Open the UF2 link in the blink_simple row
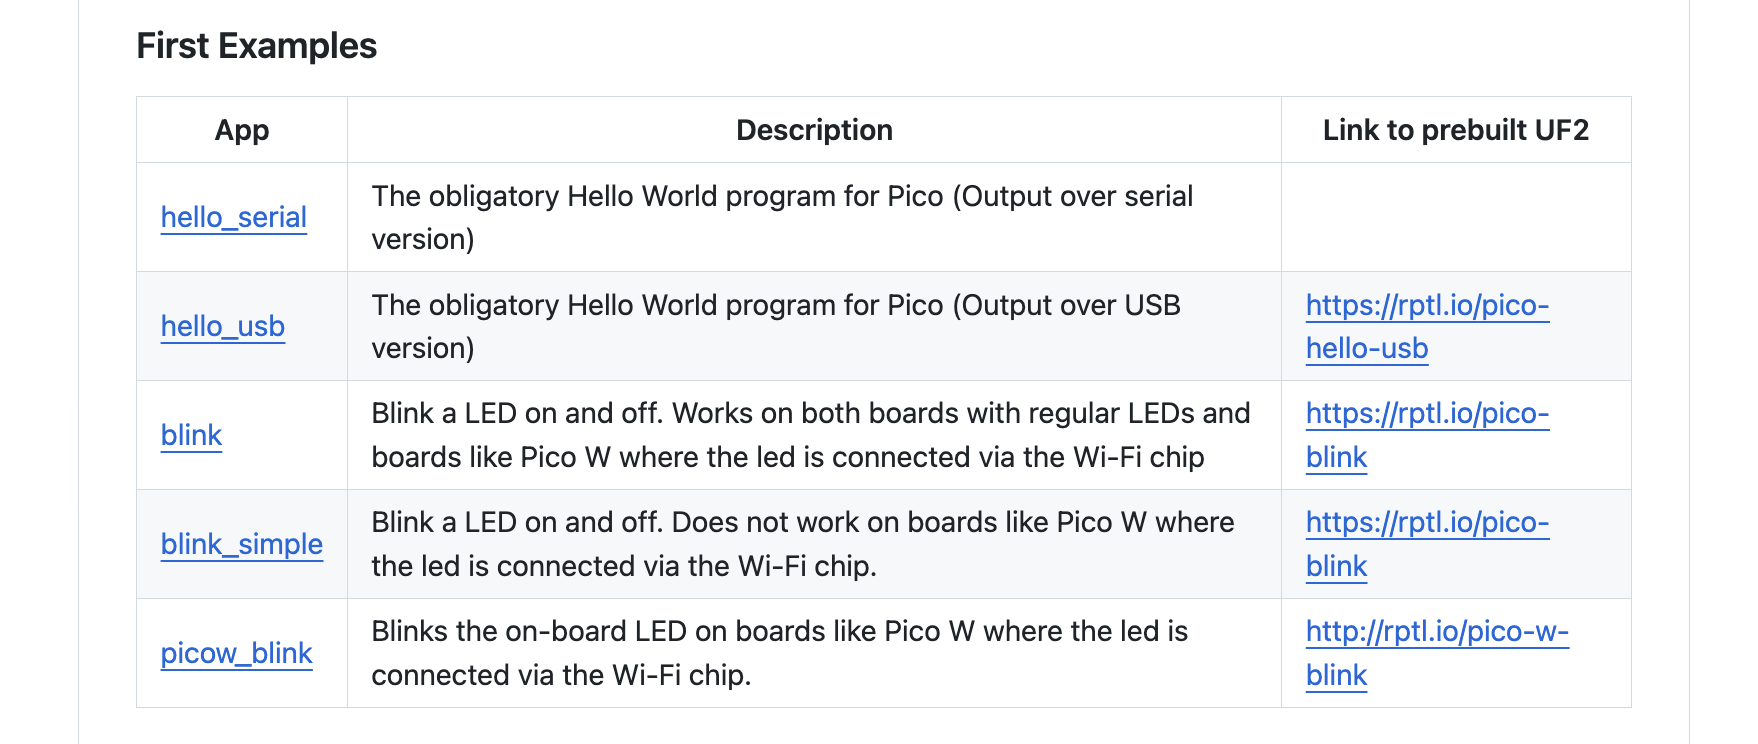Screen dimensions: 1758x744 [x=1427, y=544]
